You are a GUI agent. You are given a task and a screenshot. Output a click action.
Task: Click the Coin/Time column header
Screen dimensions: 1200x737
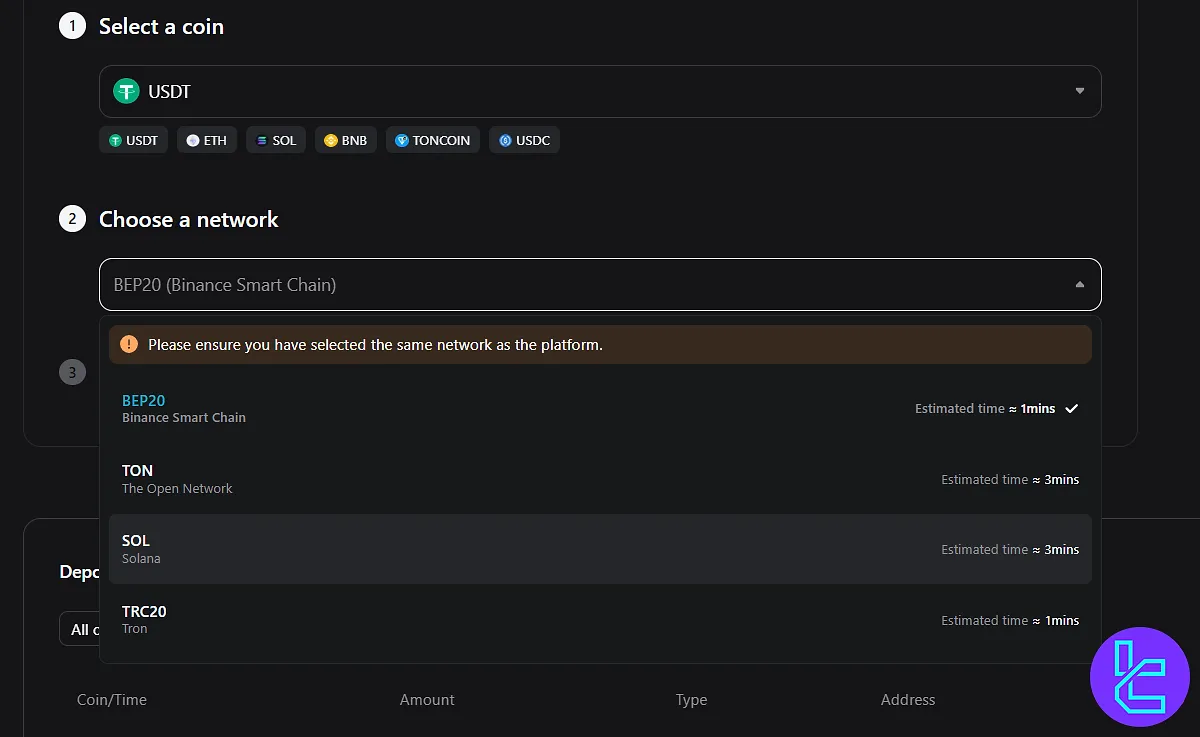coord(112,700)
